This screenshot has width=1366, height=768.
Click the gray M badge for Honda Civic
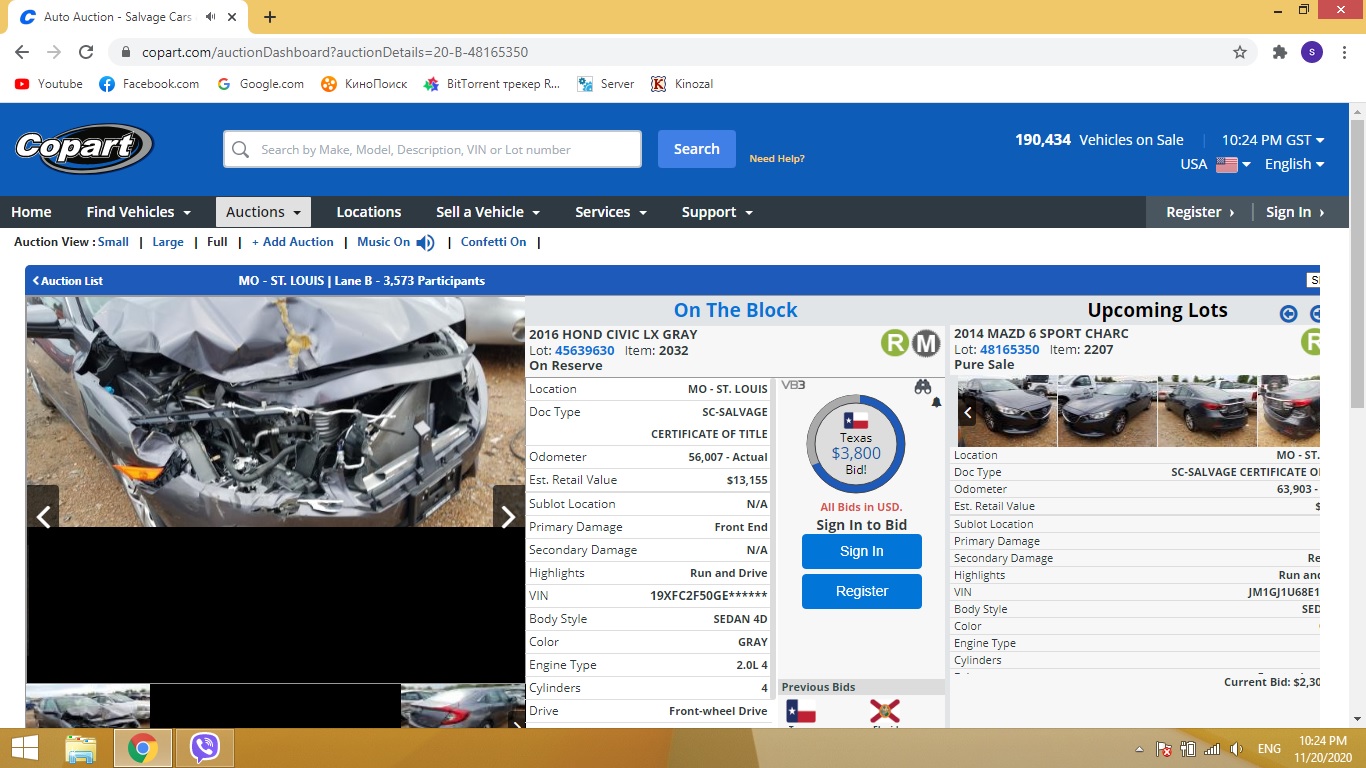(x=927, y=343)
